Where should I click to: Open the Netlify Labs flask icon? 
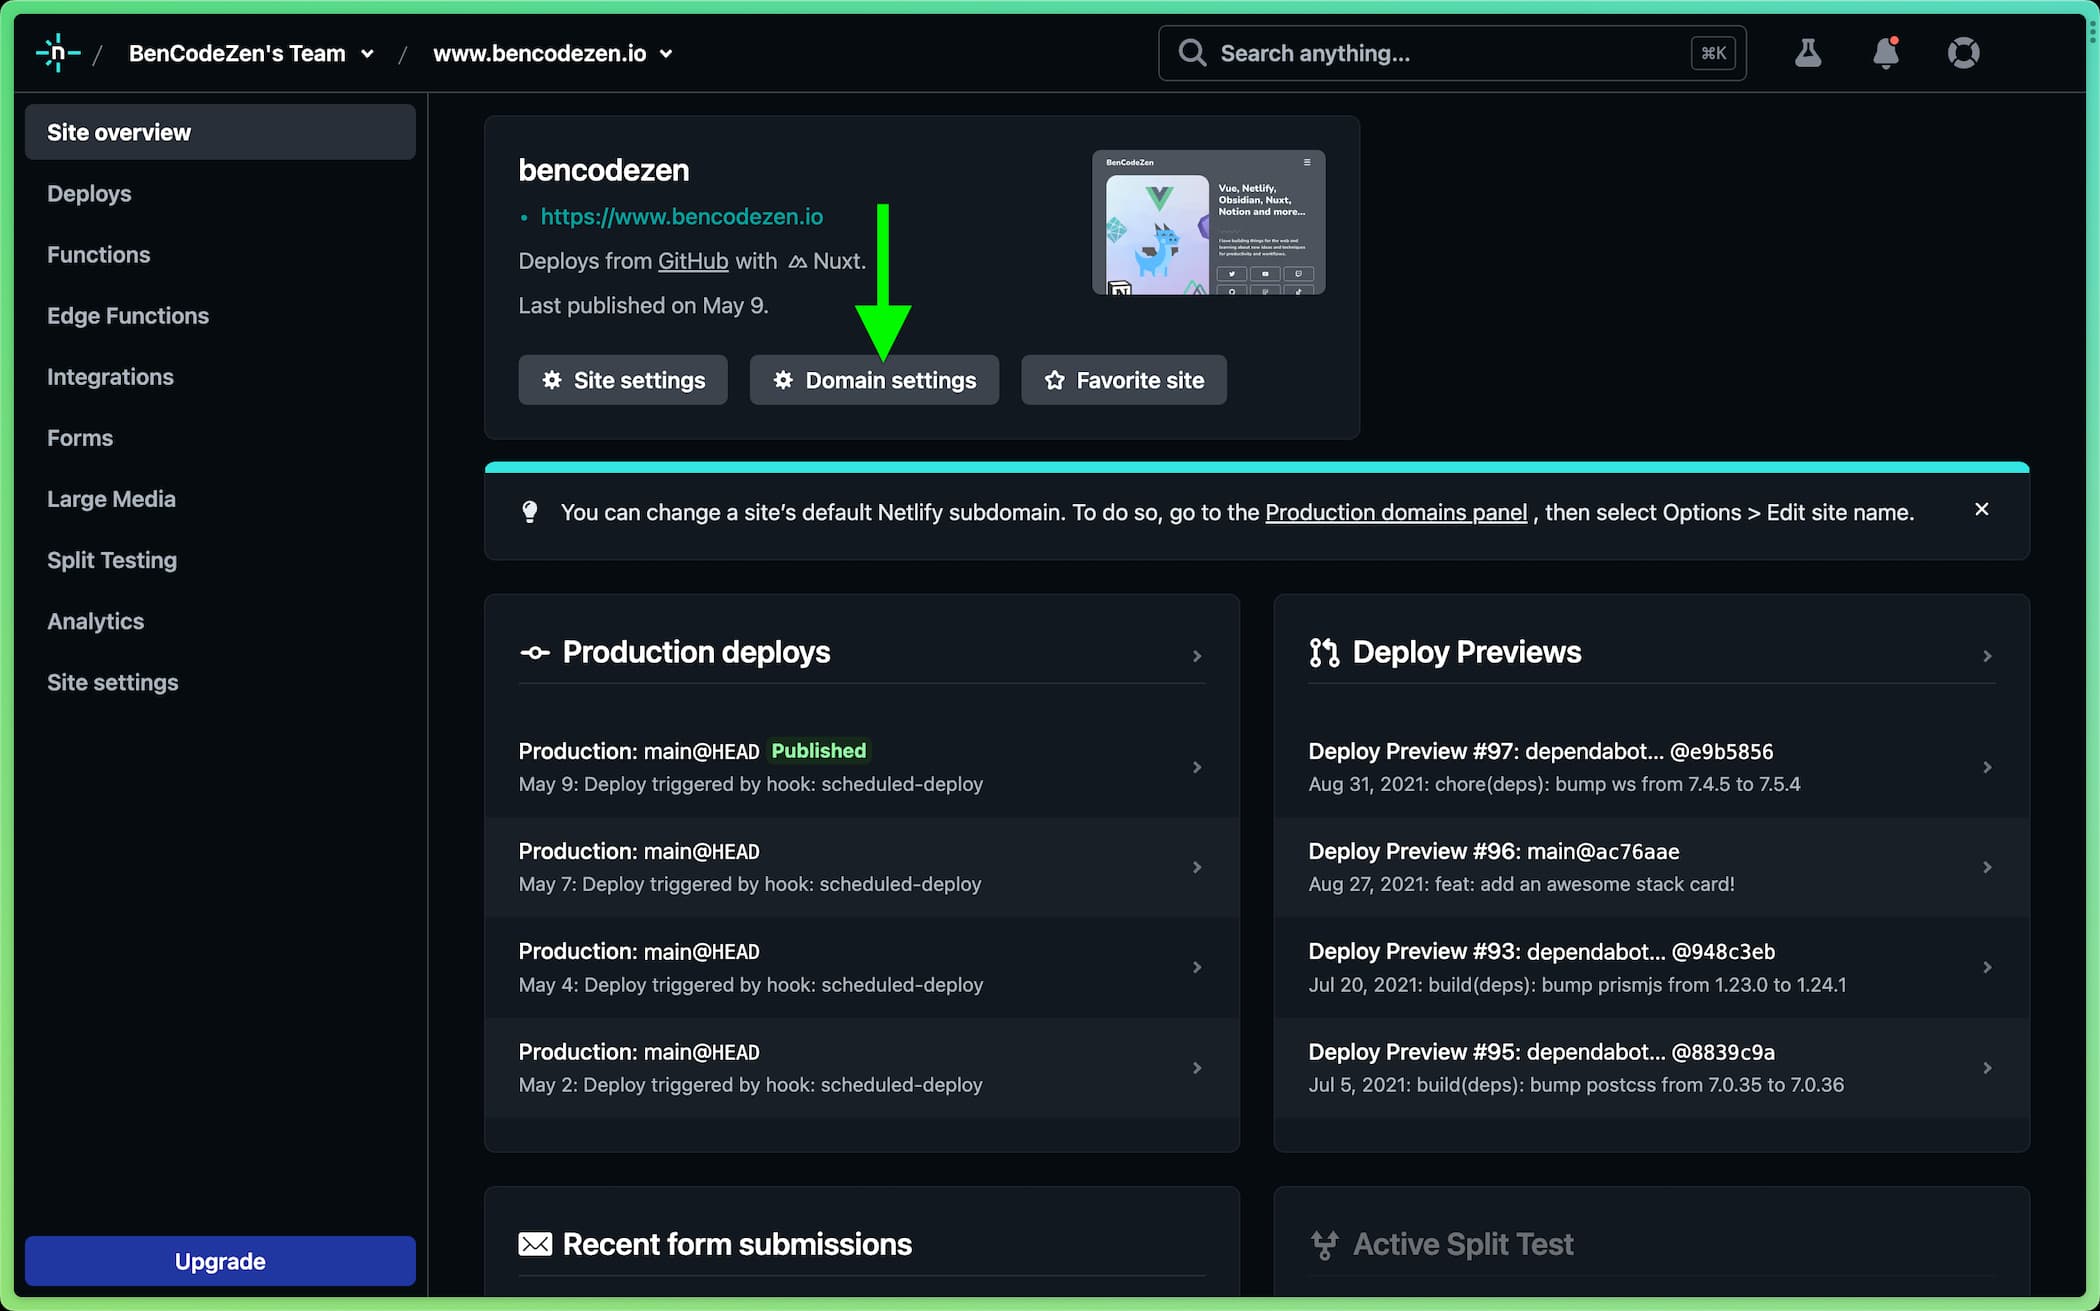[1807, 53]
